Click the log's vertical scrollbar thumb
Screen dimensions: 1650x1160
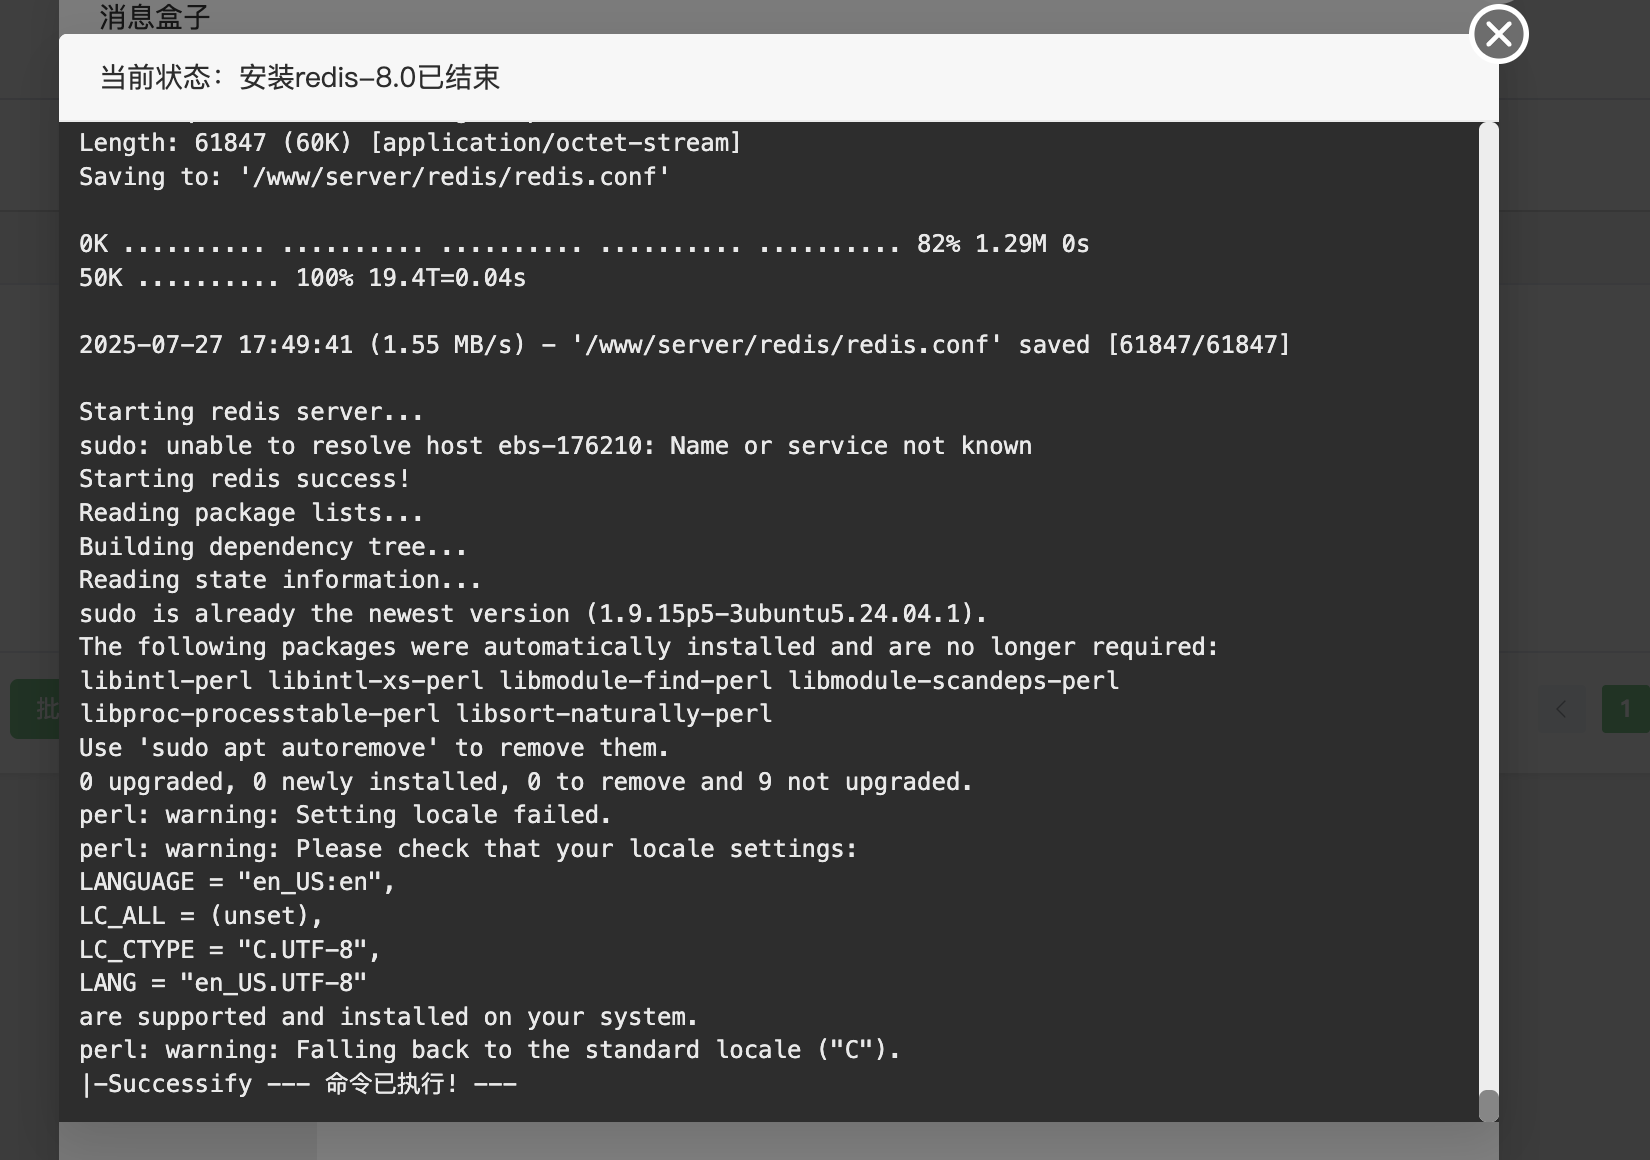coord(1488,1105)
